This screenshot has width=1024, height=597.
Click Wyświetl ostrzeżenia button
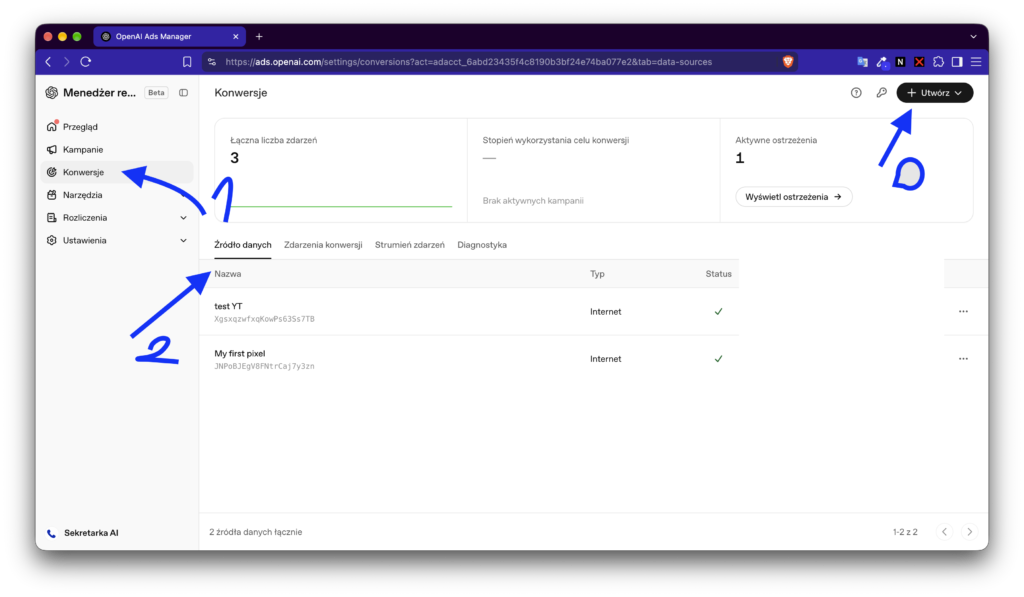[x=793, y=197]
